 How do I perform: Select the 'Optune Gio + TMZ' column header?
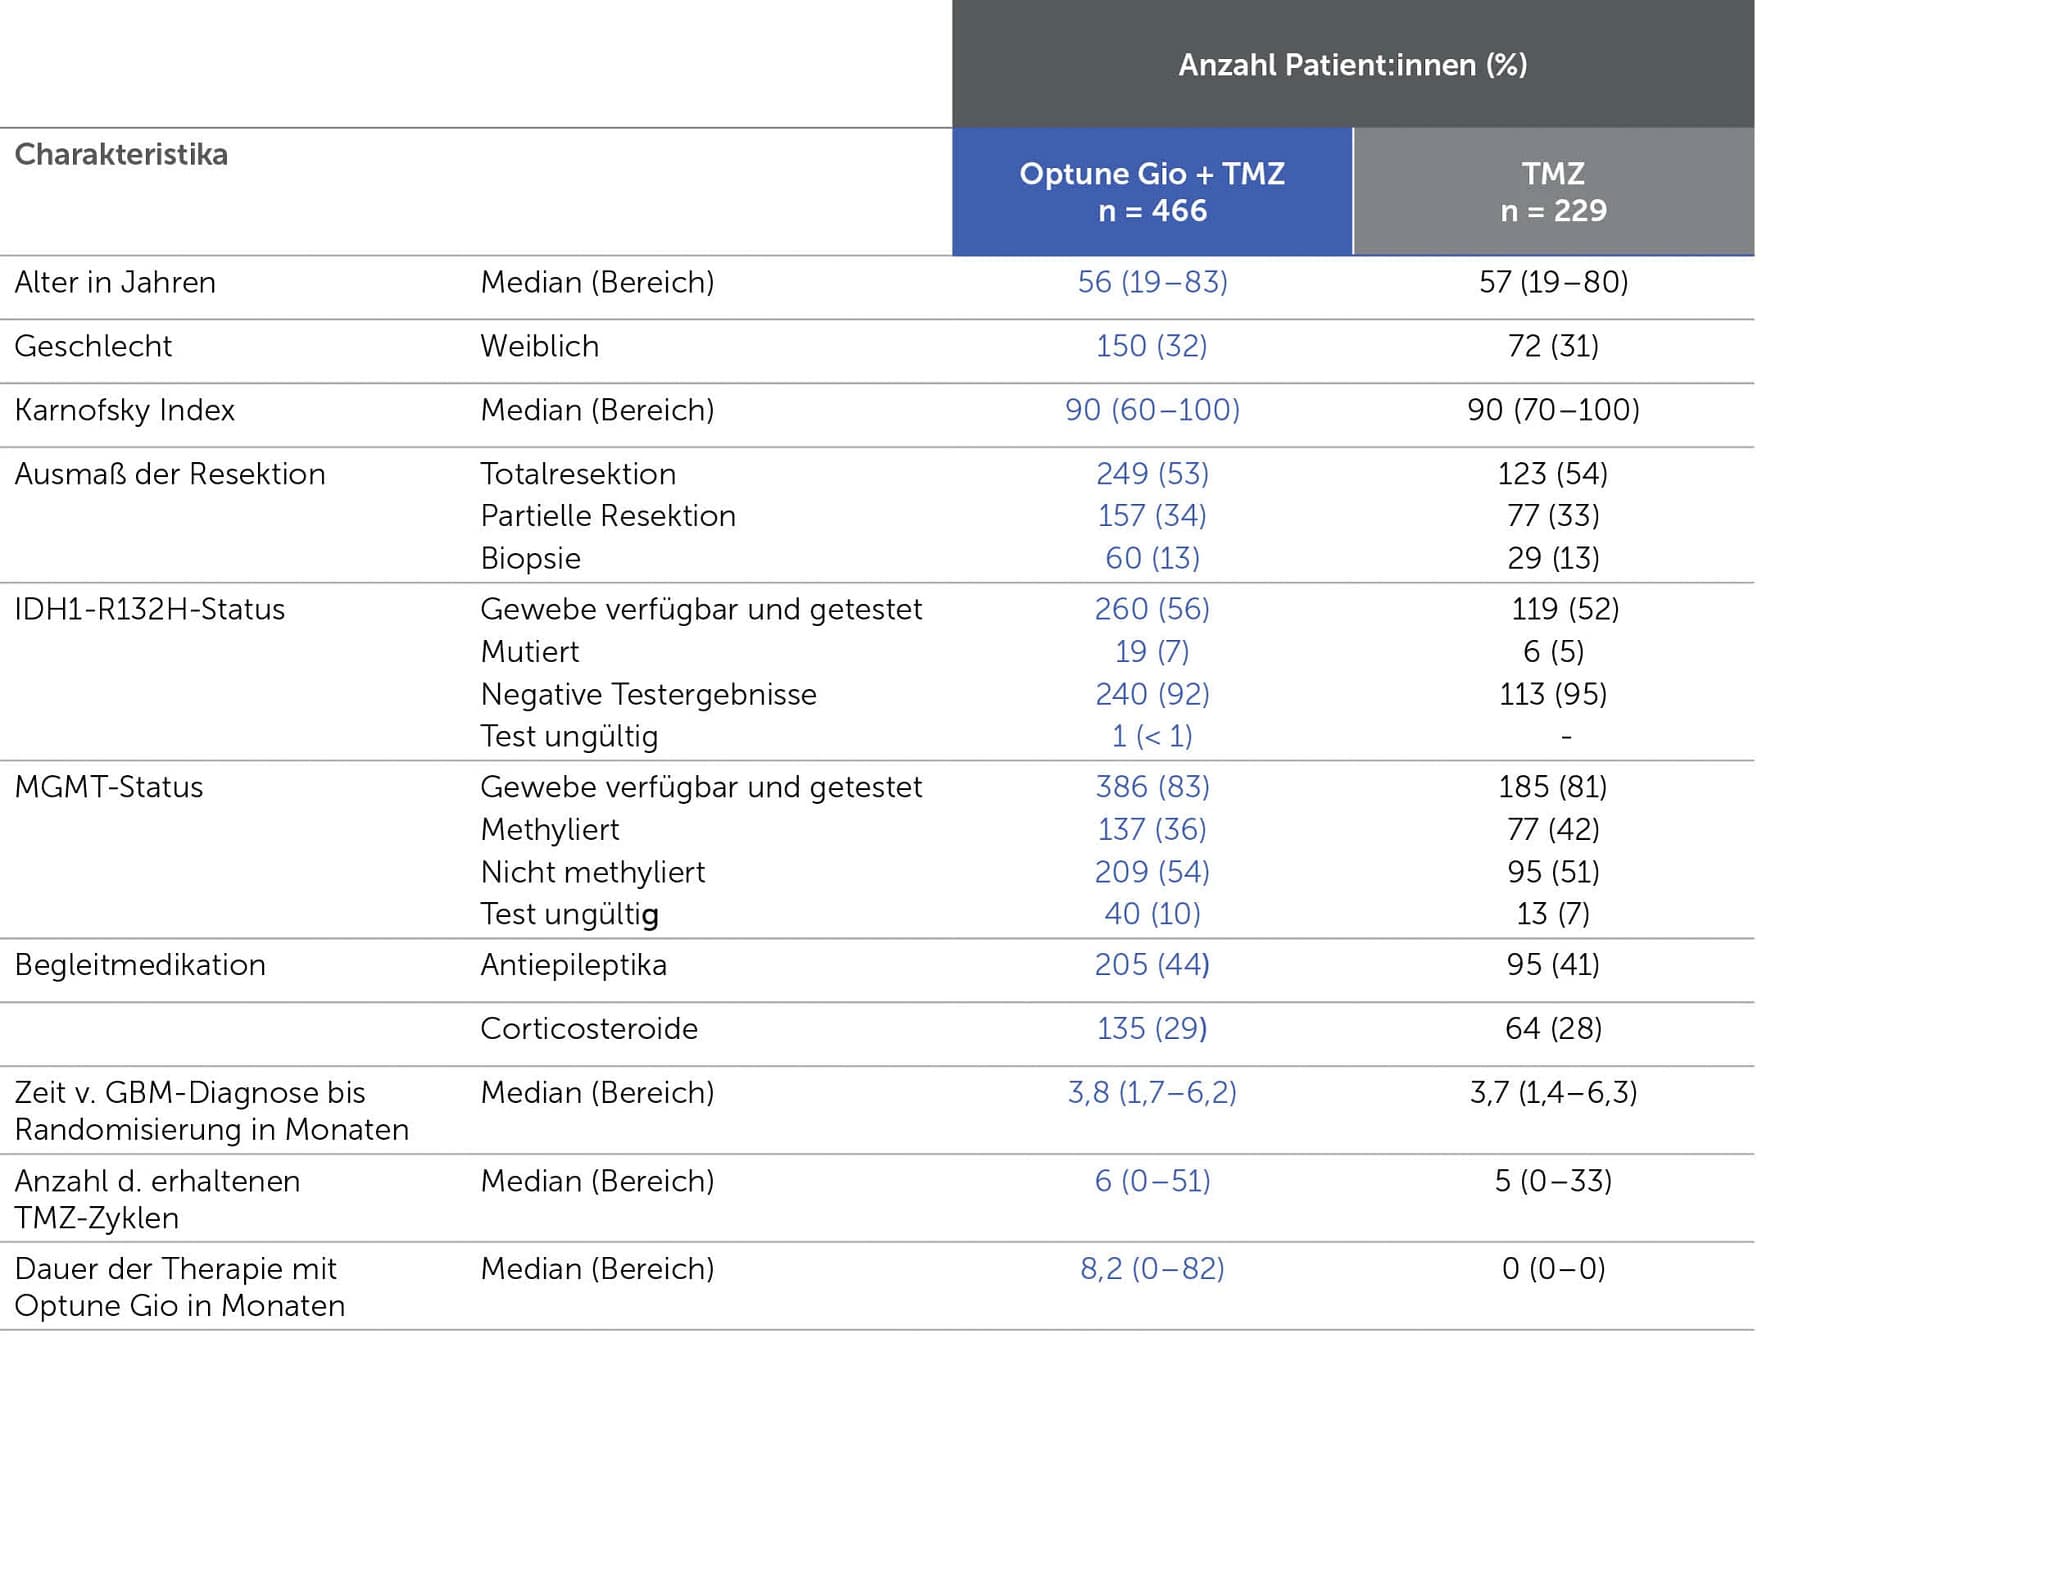coord(1152,191)
